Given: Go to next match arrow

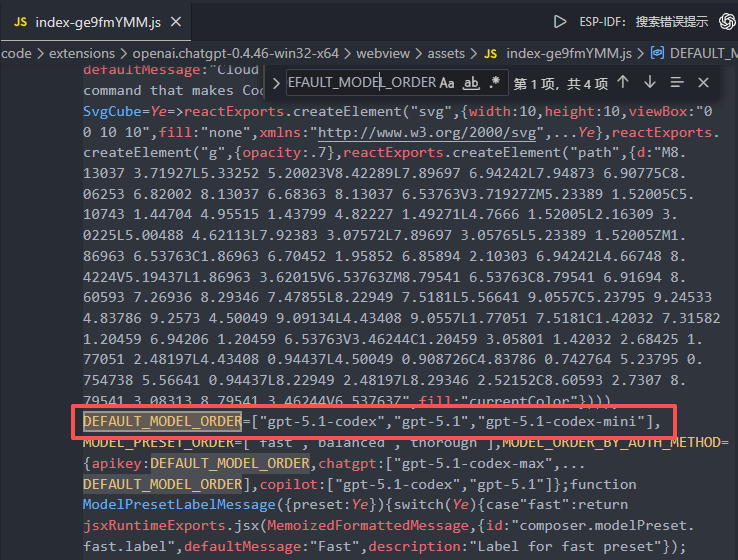Looking at the screenshot, I should point(650,82).
